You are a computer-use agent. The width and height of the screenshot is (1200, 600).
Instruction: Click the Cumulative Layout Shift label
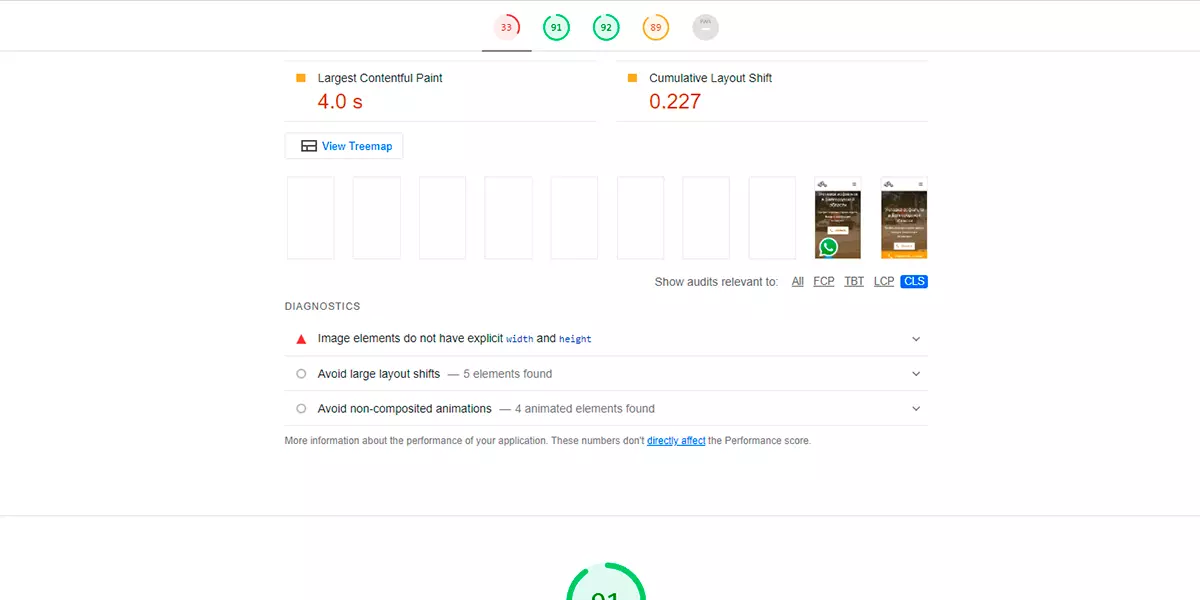[710, 78]
